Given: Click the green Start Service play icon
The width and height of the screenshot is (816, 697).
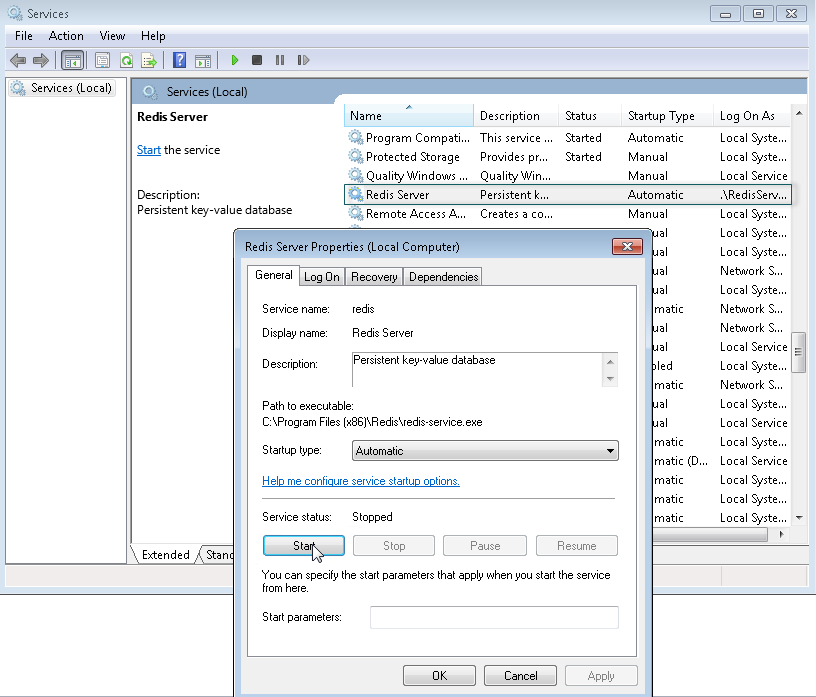Looking at the screenshot, I should pyautogui.click(x=235, y=60).
